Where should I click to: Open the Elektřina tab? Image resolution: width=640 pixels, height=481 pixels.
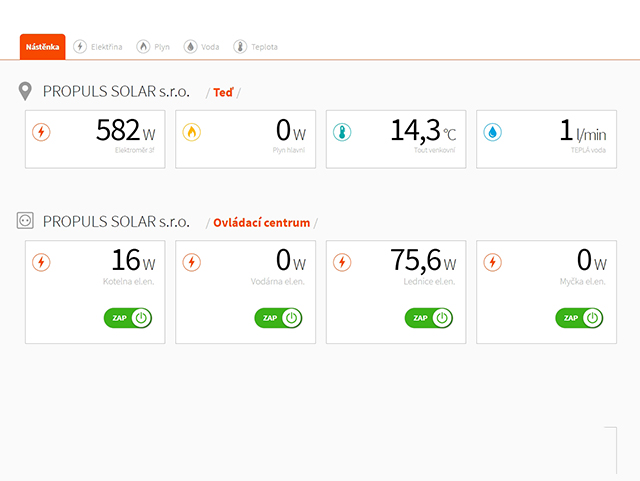pos(98,46)
